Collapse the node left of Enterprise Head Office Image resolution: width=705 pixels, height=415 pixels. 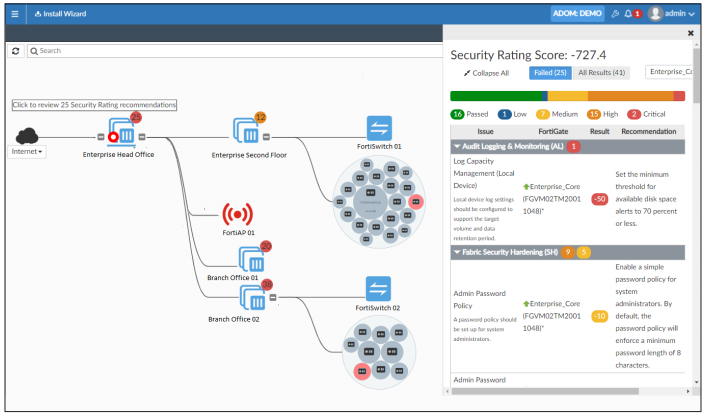pos(101,137)
